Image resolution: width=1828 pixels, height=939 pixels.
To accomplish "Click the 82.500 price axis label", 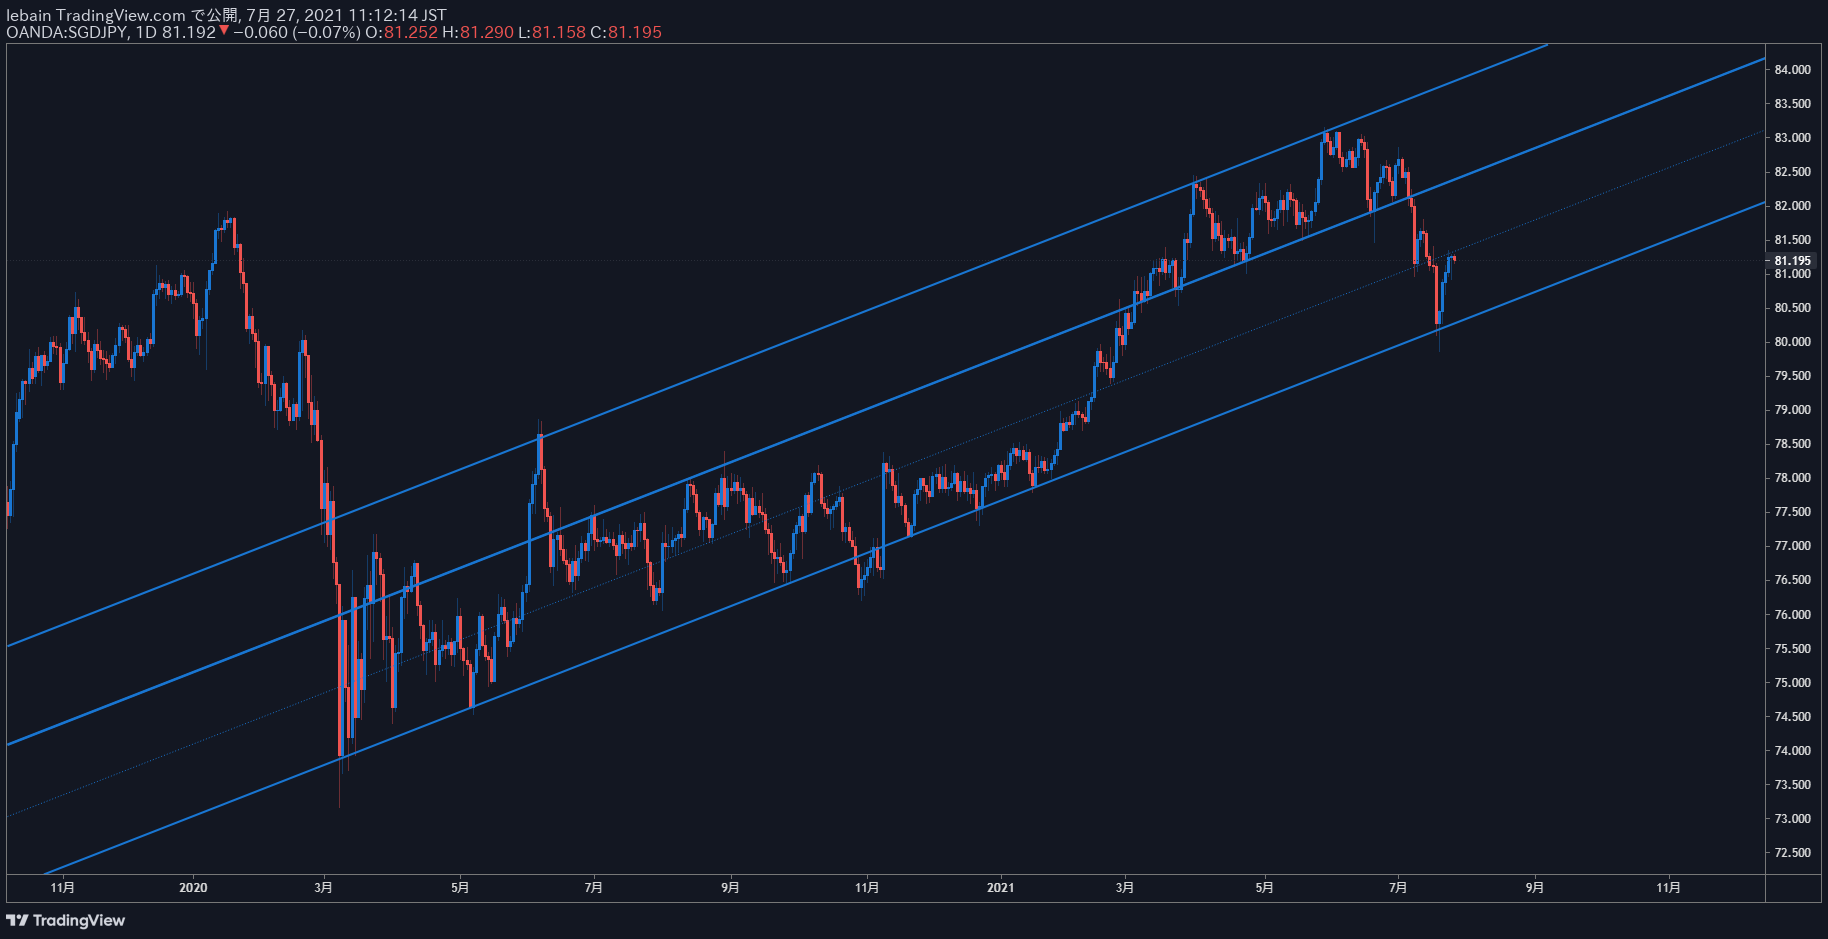I will [x=1792, y=172].
